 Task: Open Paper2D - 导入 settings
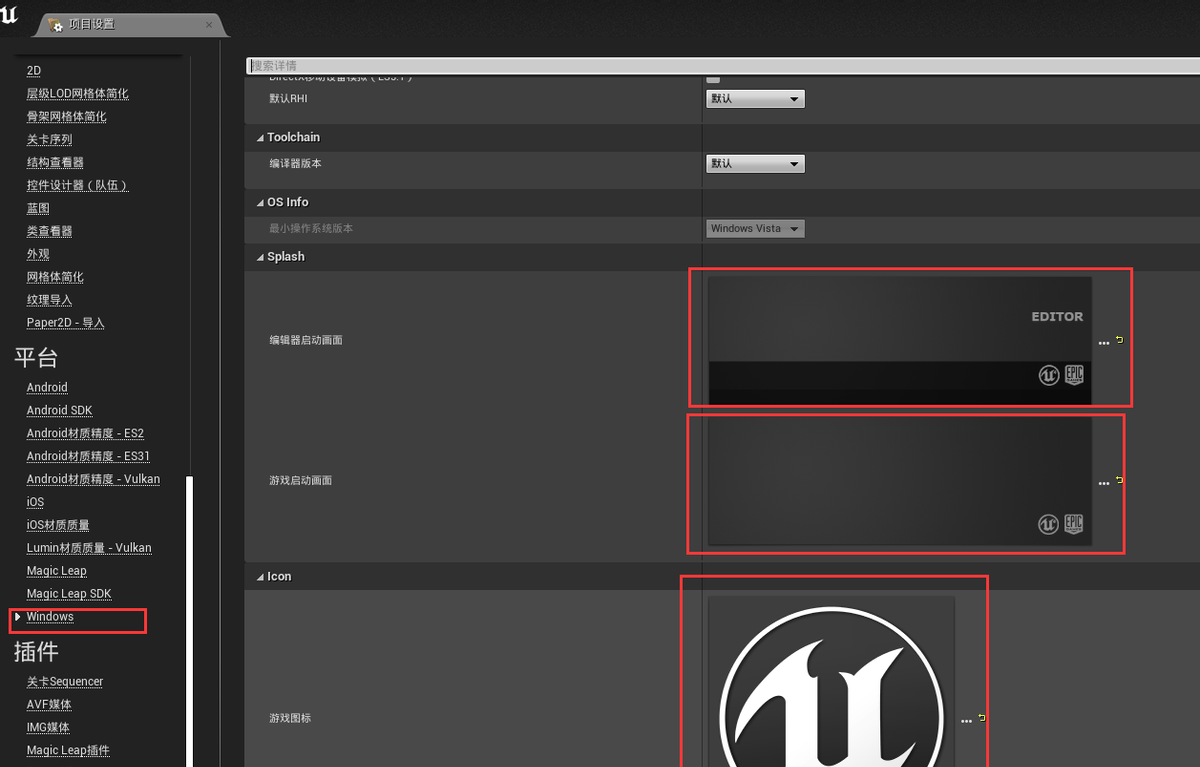[x=66, y=324]
